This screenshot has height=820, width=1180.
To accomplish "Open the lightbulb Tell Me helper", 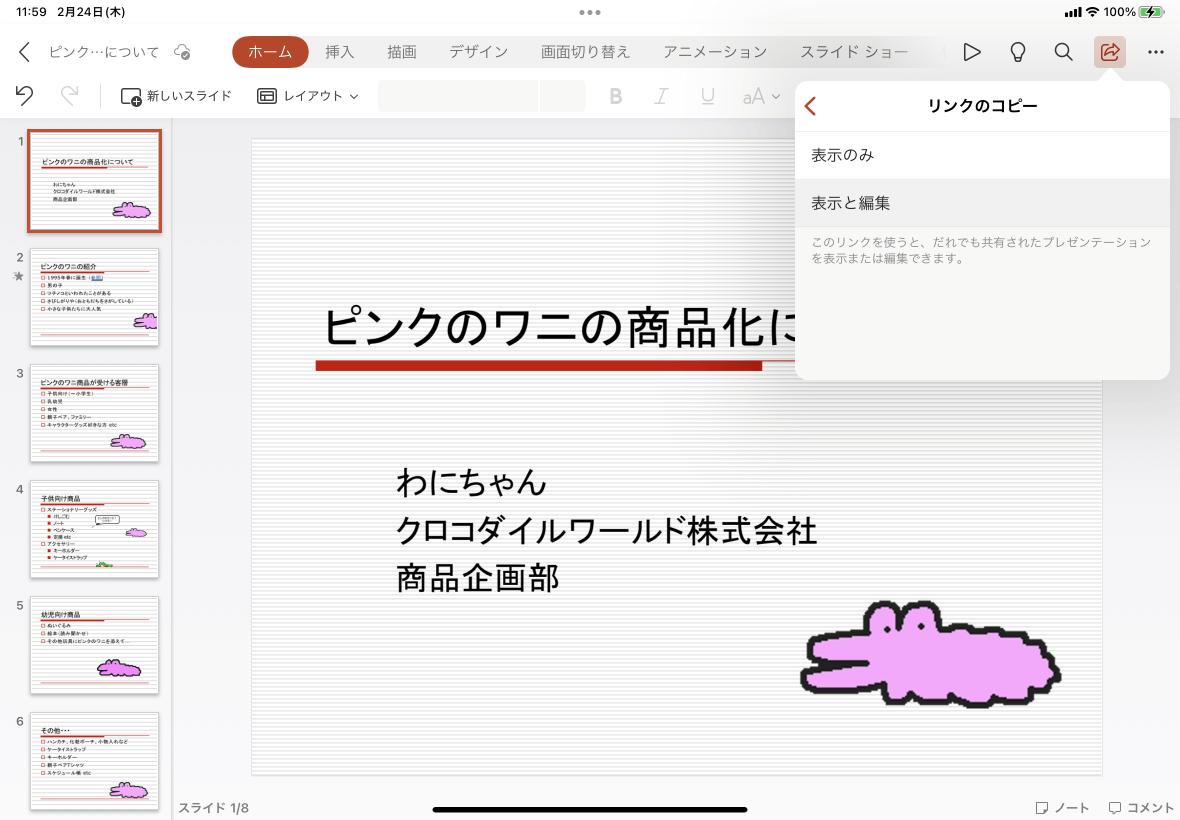I will 1017,52.
